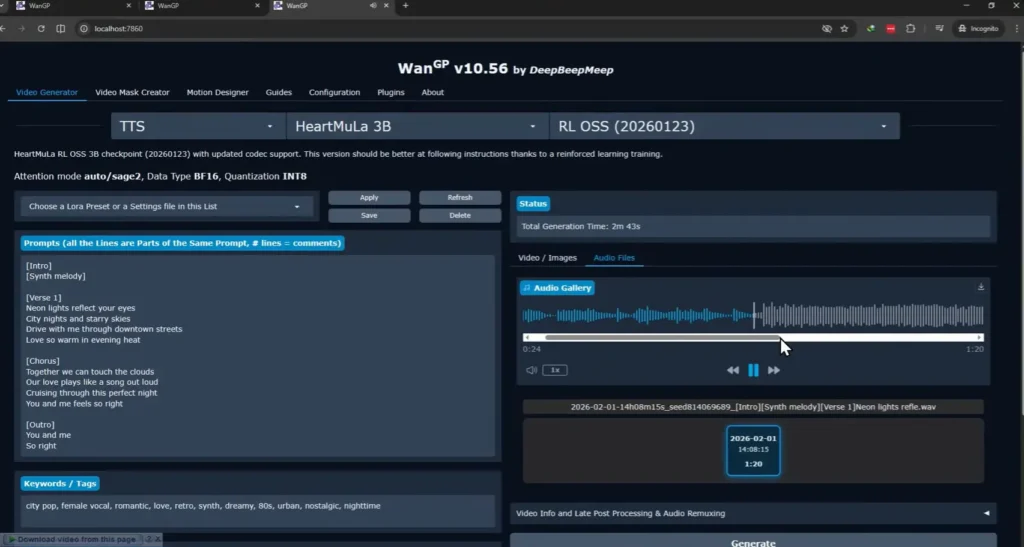The image size is (1024, 547).
Task: Click the Total Generation Time: 2m 43s text
Action: click(580, 227)
